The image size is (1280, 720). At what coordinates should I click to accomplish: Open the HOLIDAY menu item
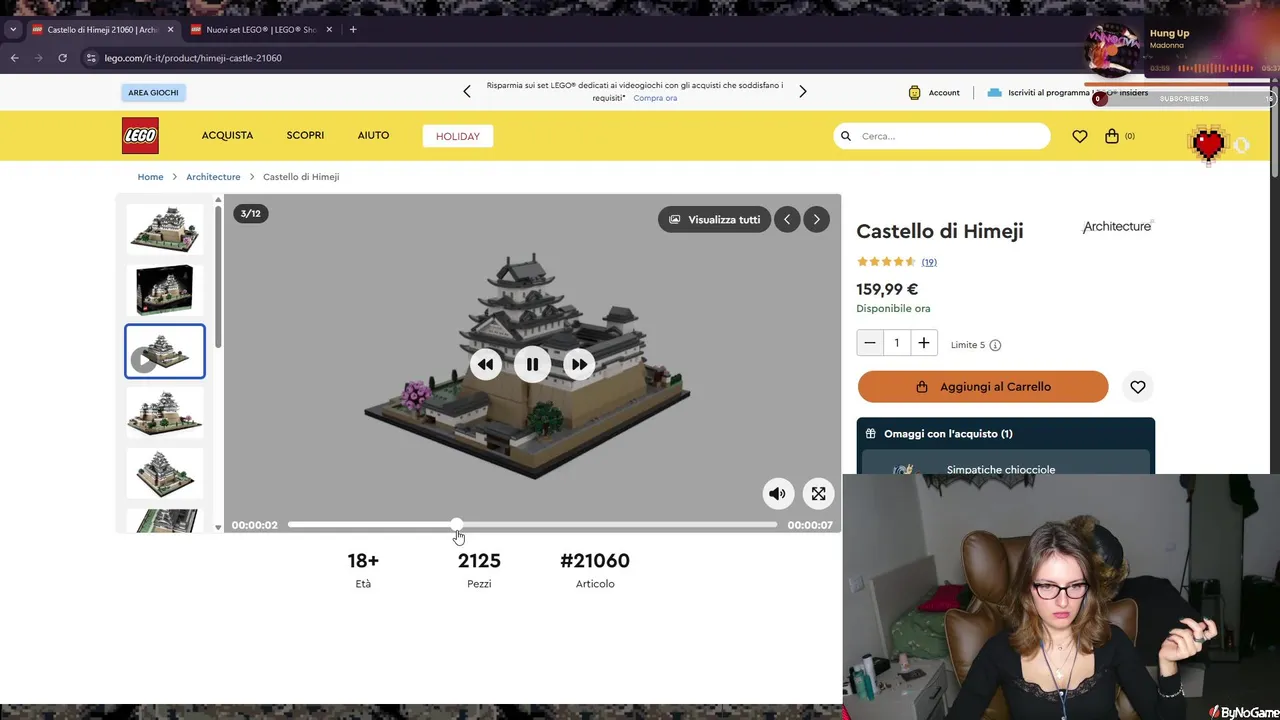click(x=458, y=136)
